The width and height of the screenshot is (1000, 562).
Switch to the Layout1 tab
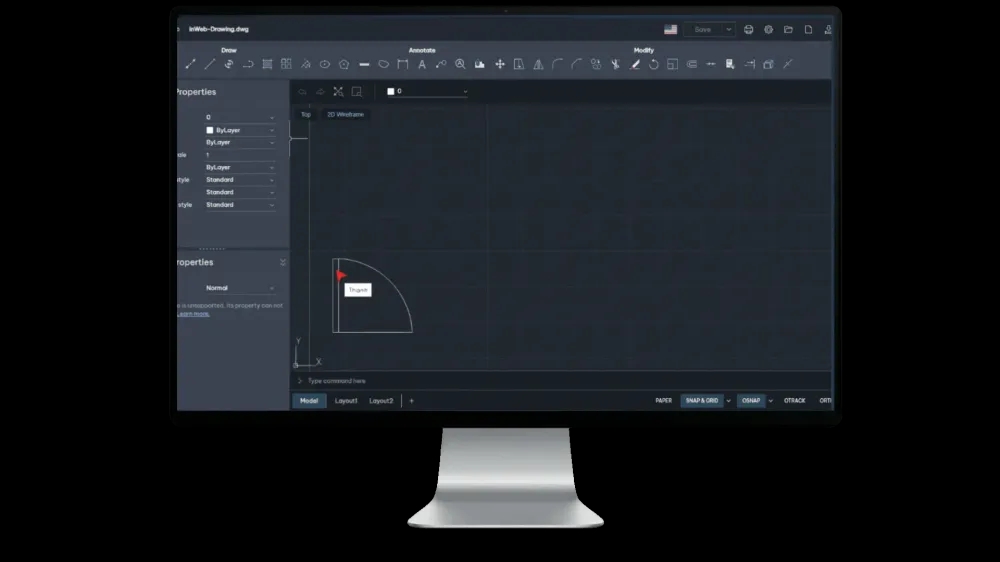click(346, 401)
